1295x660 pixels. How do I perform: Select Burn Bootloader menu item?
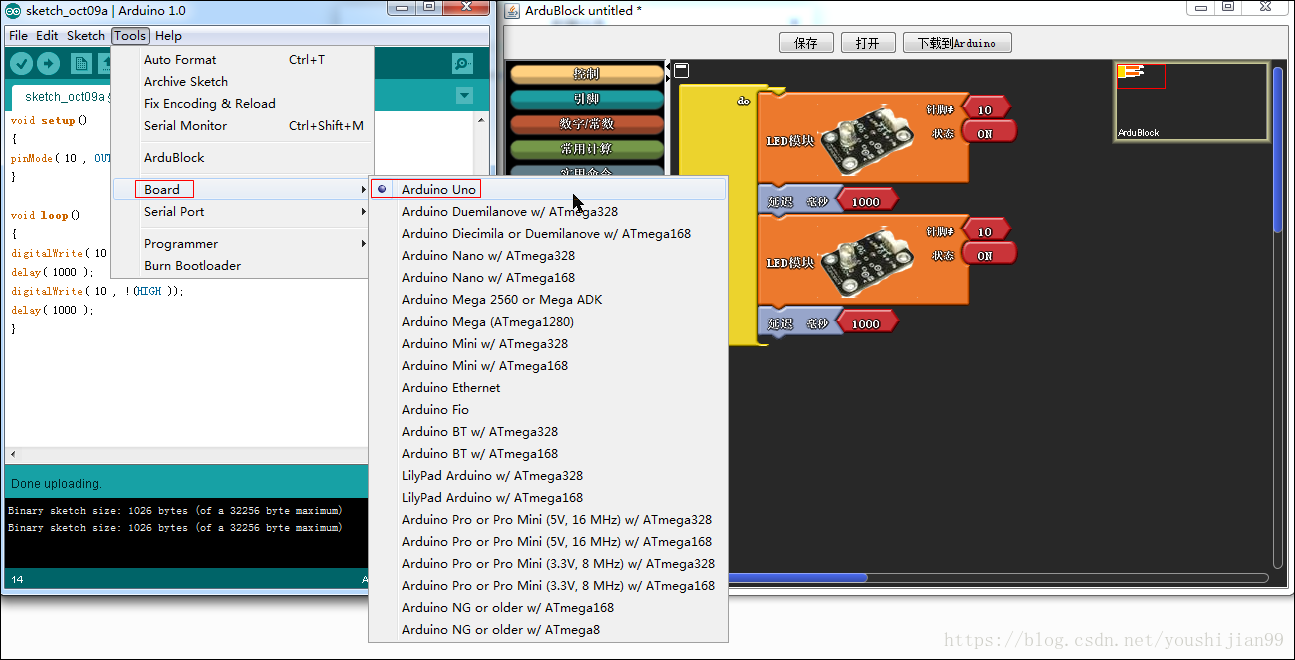(242, 265)
